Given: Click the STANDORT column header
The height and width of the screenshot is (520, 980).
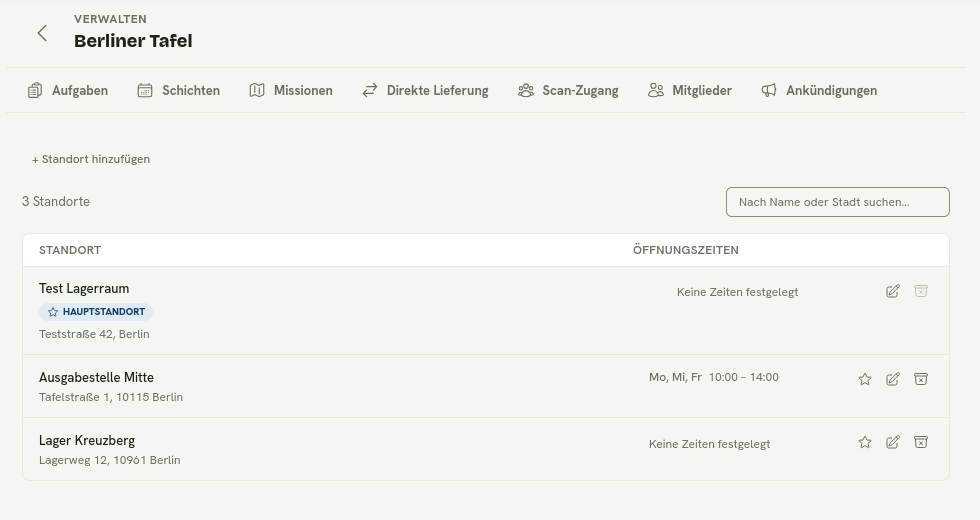Looking at the screenshot, I should (x=70, y=250).
